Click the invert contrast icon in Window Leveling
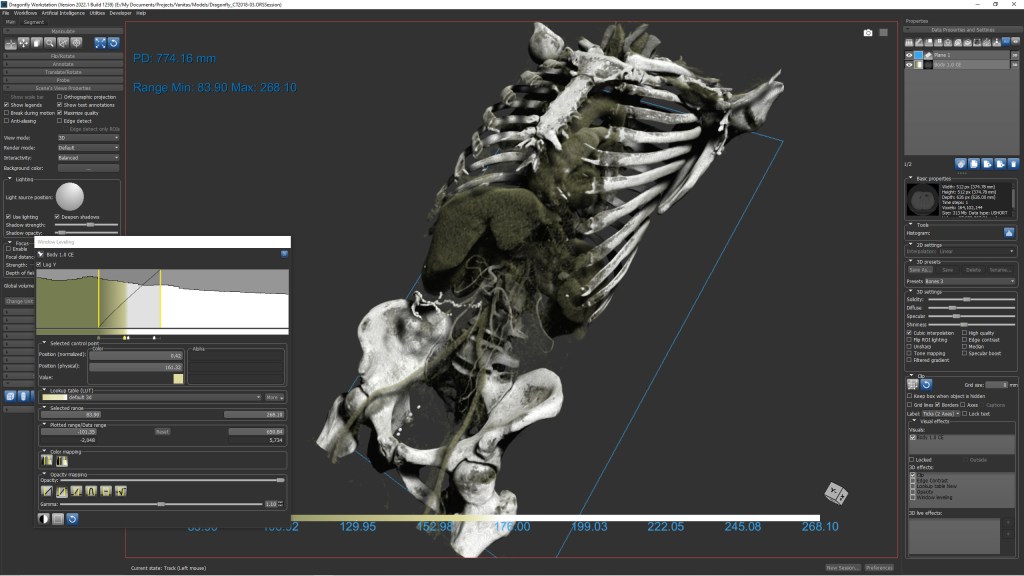Viewport: 1024px width, 576px height. tap(43, 518)
